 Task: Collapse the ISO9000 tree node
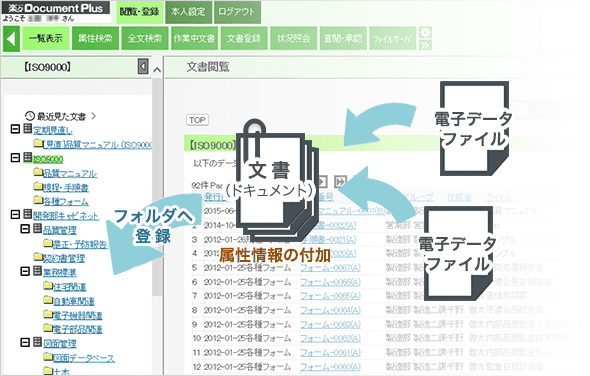(x=15, y=158)
